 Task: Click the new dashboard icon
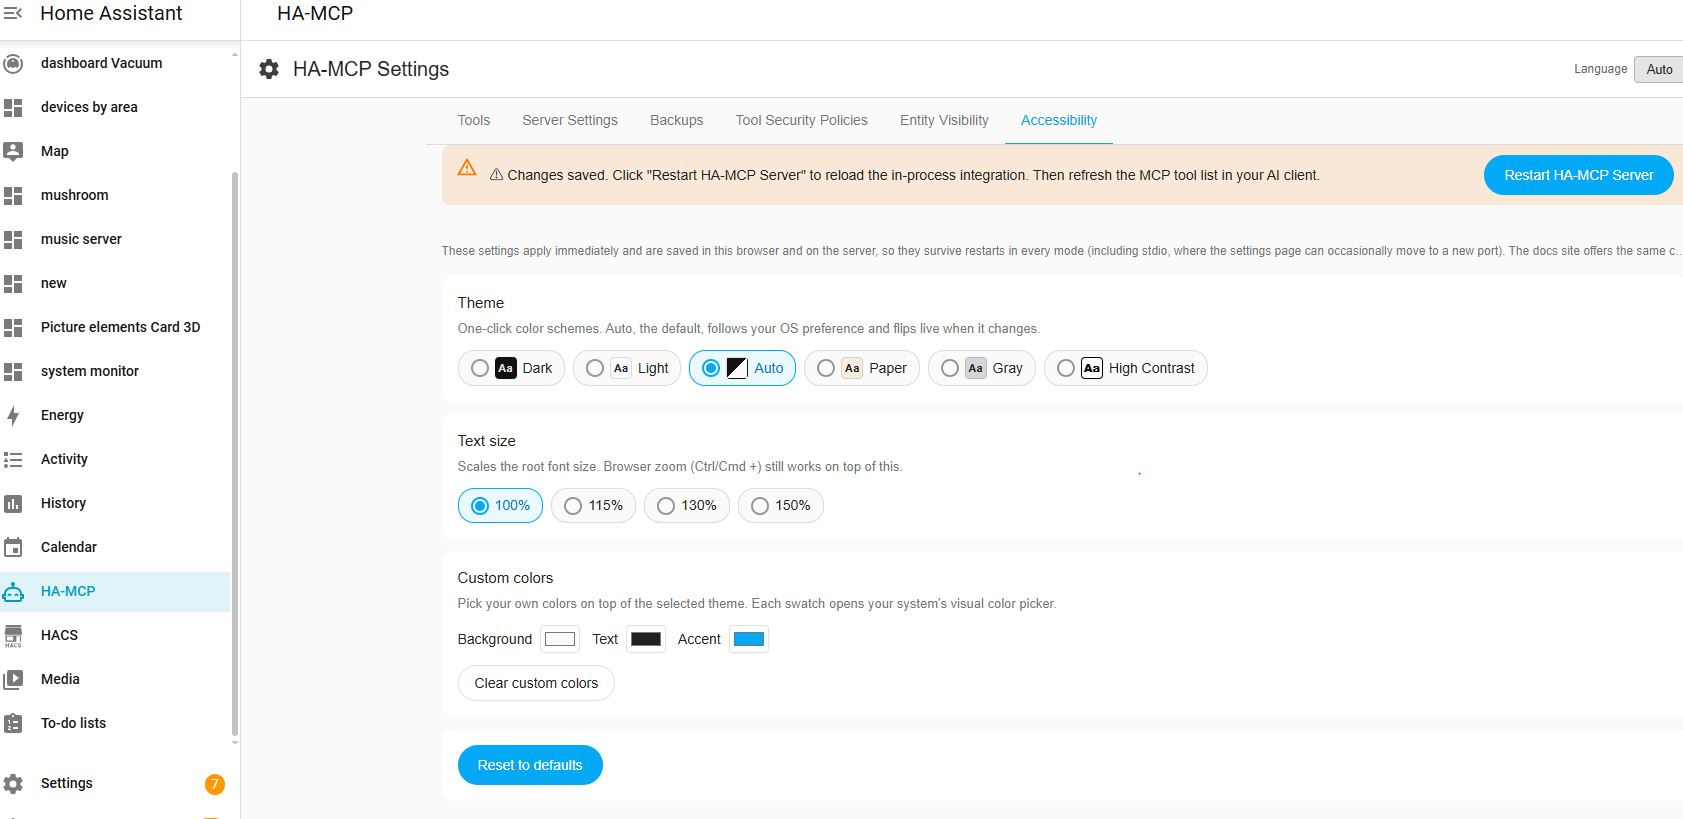click(x=13, y=283)
